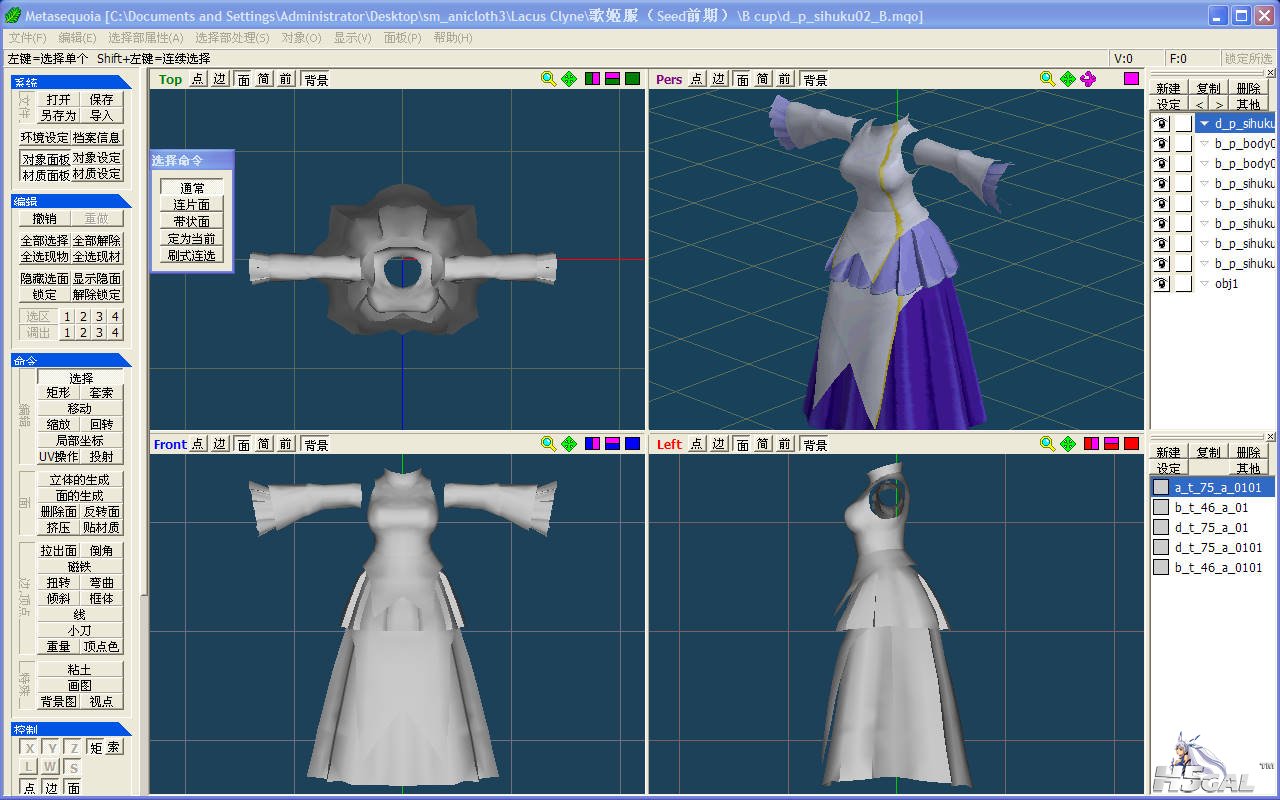Open the 显示(V) menu
1280x800 pixels.
coord(352,38)
